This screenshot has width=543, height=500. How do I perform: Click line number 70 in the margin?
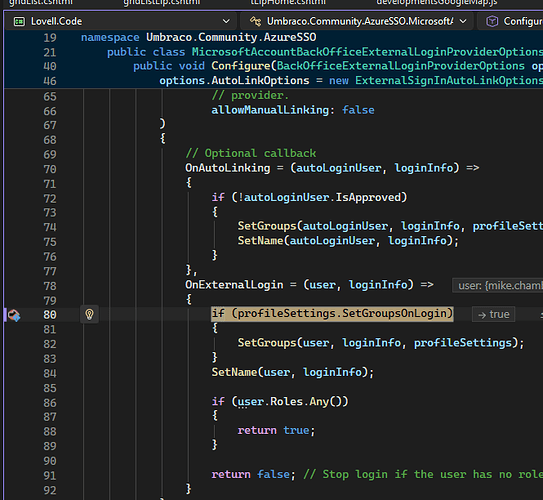[x=50, y=169]
